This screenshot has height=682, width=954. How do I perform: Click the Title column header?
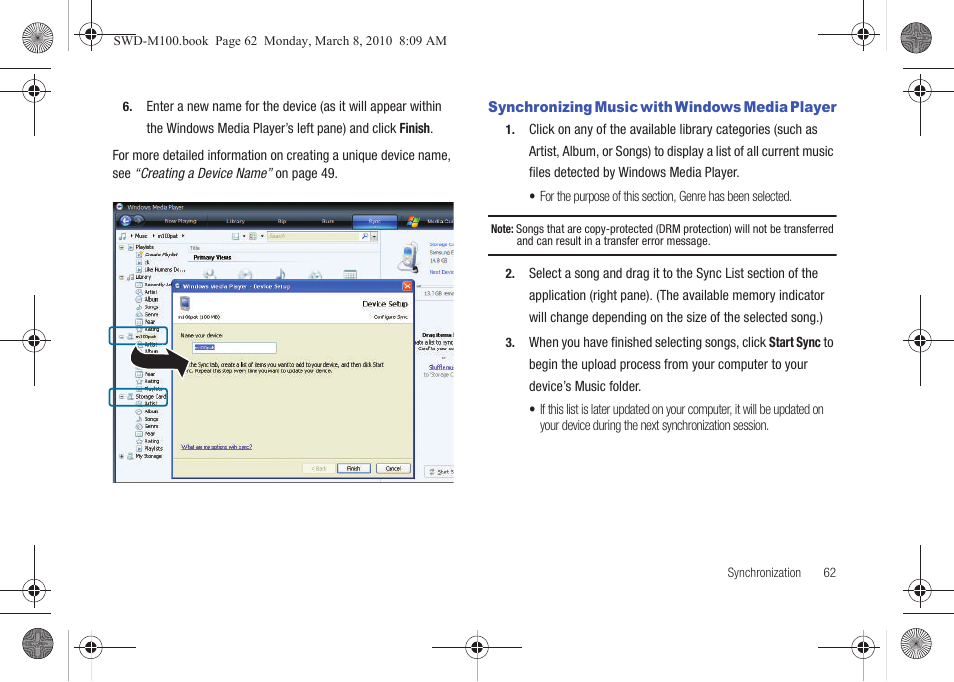pos(195,248)
